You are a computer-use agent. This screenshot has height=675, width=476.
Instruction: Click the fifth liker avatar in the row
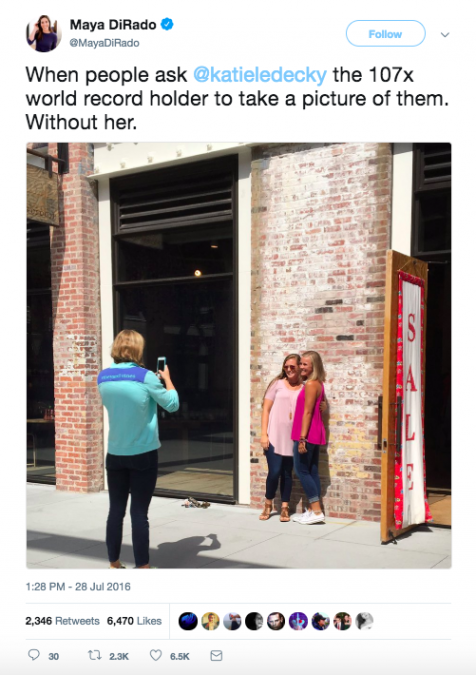[276, 621]
